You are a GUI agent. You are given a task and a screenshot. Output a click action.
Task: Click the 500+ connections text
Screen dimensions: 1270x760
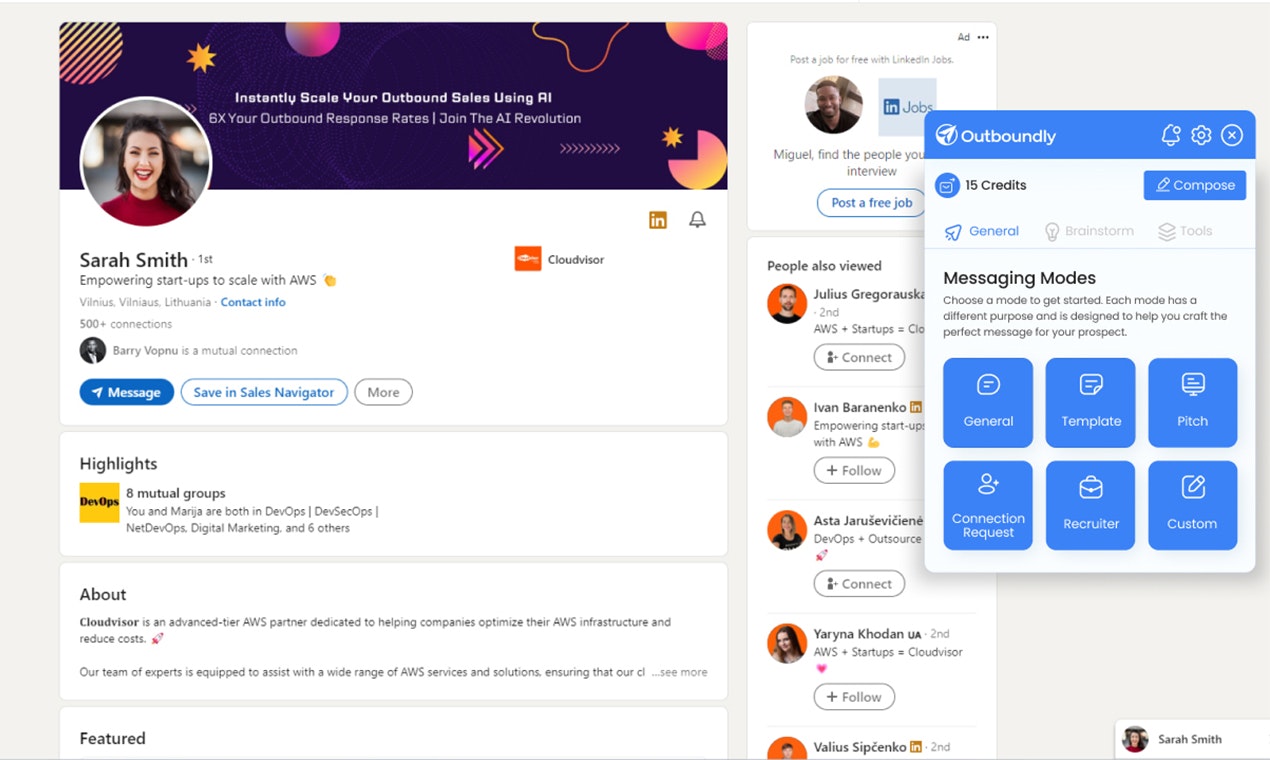click(x=126, y=324)
